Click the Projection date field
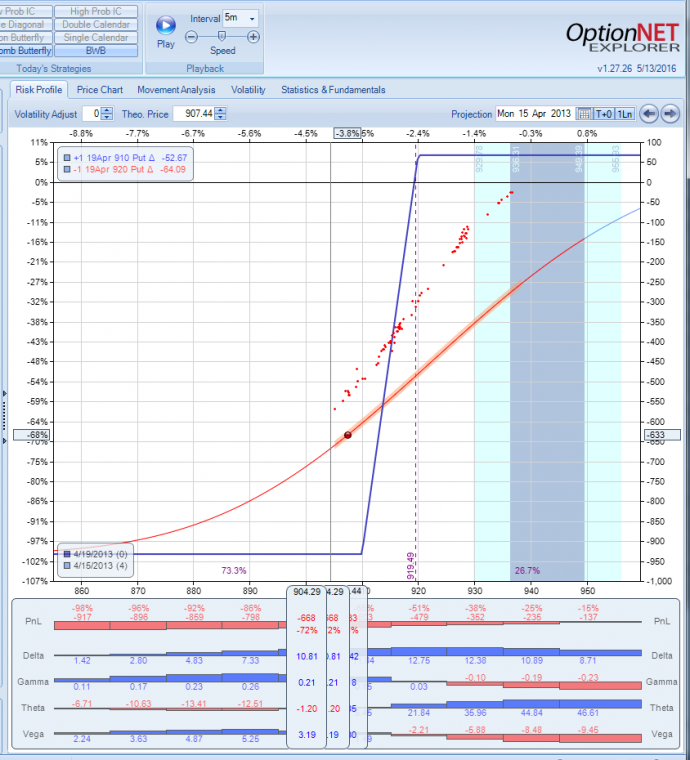This screenshot has width=690, height=760. 534,114
